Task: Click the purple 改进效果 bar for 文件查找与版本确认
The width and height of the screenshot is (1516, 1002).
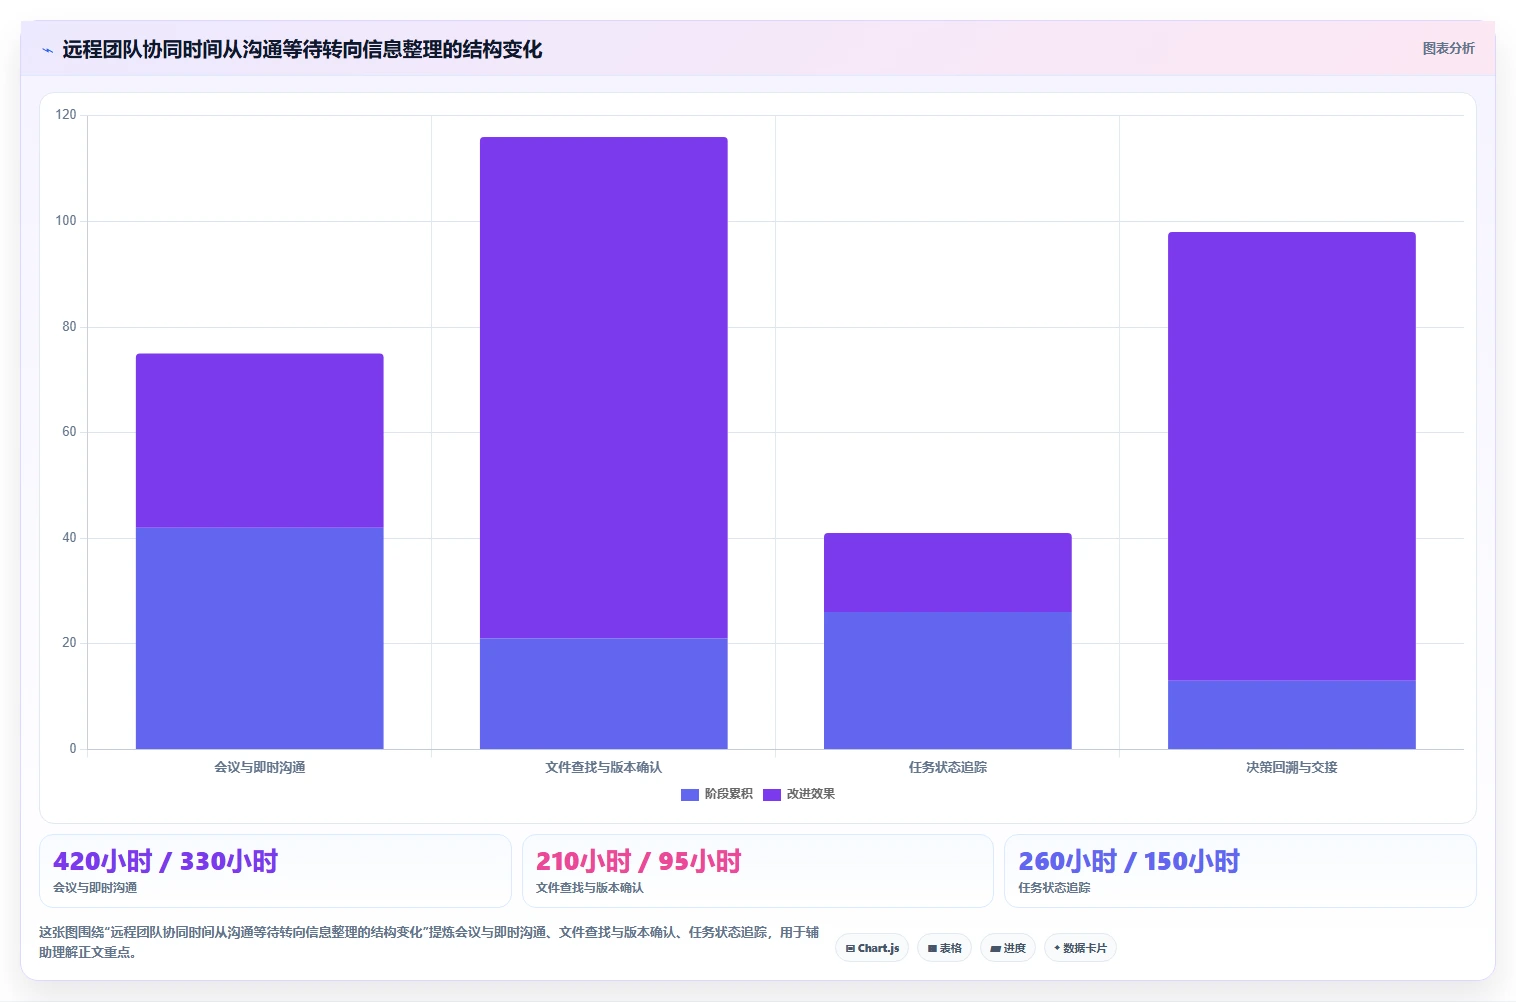Action: coord(604,387)
